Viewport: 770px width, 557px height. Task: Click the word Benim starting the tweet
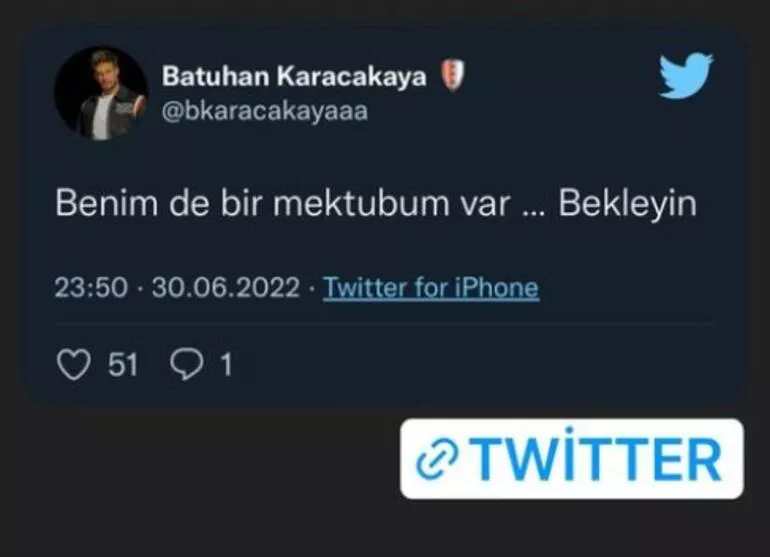click(x=106, y=203)
